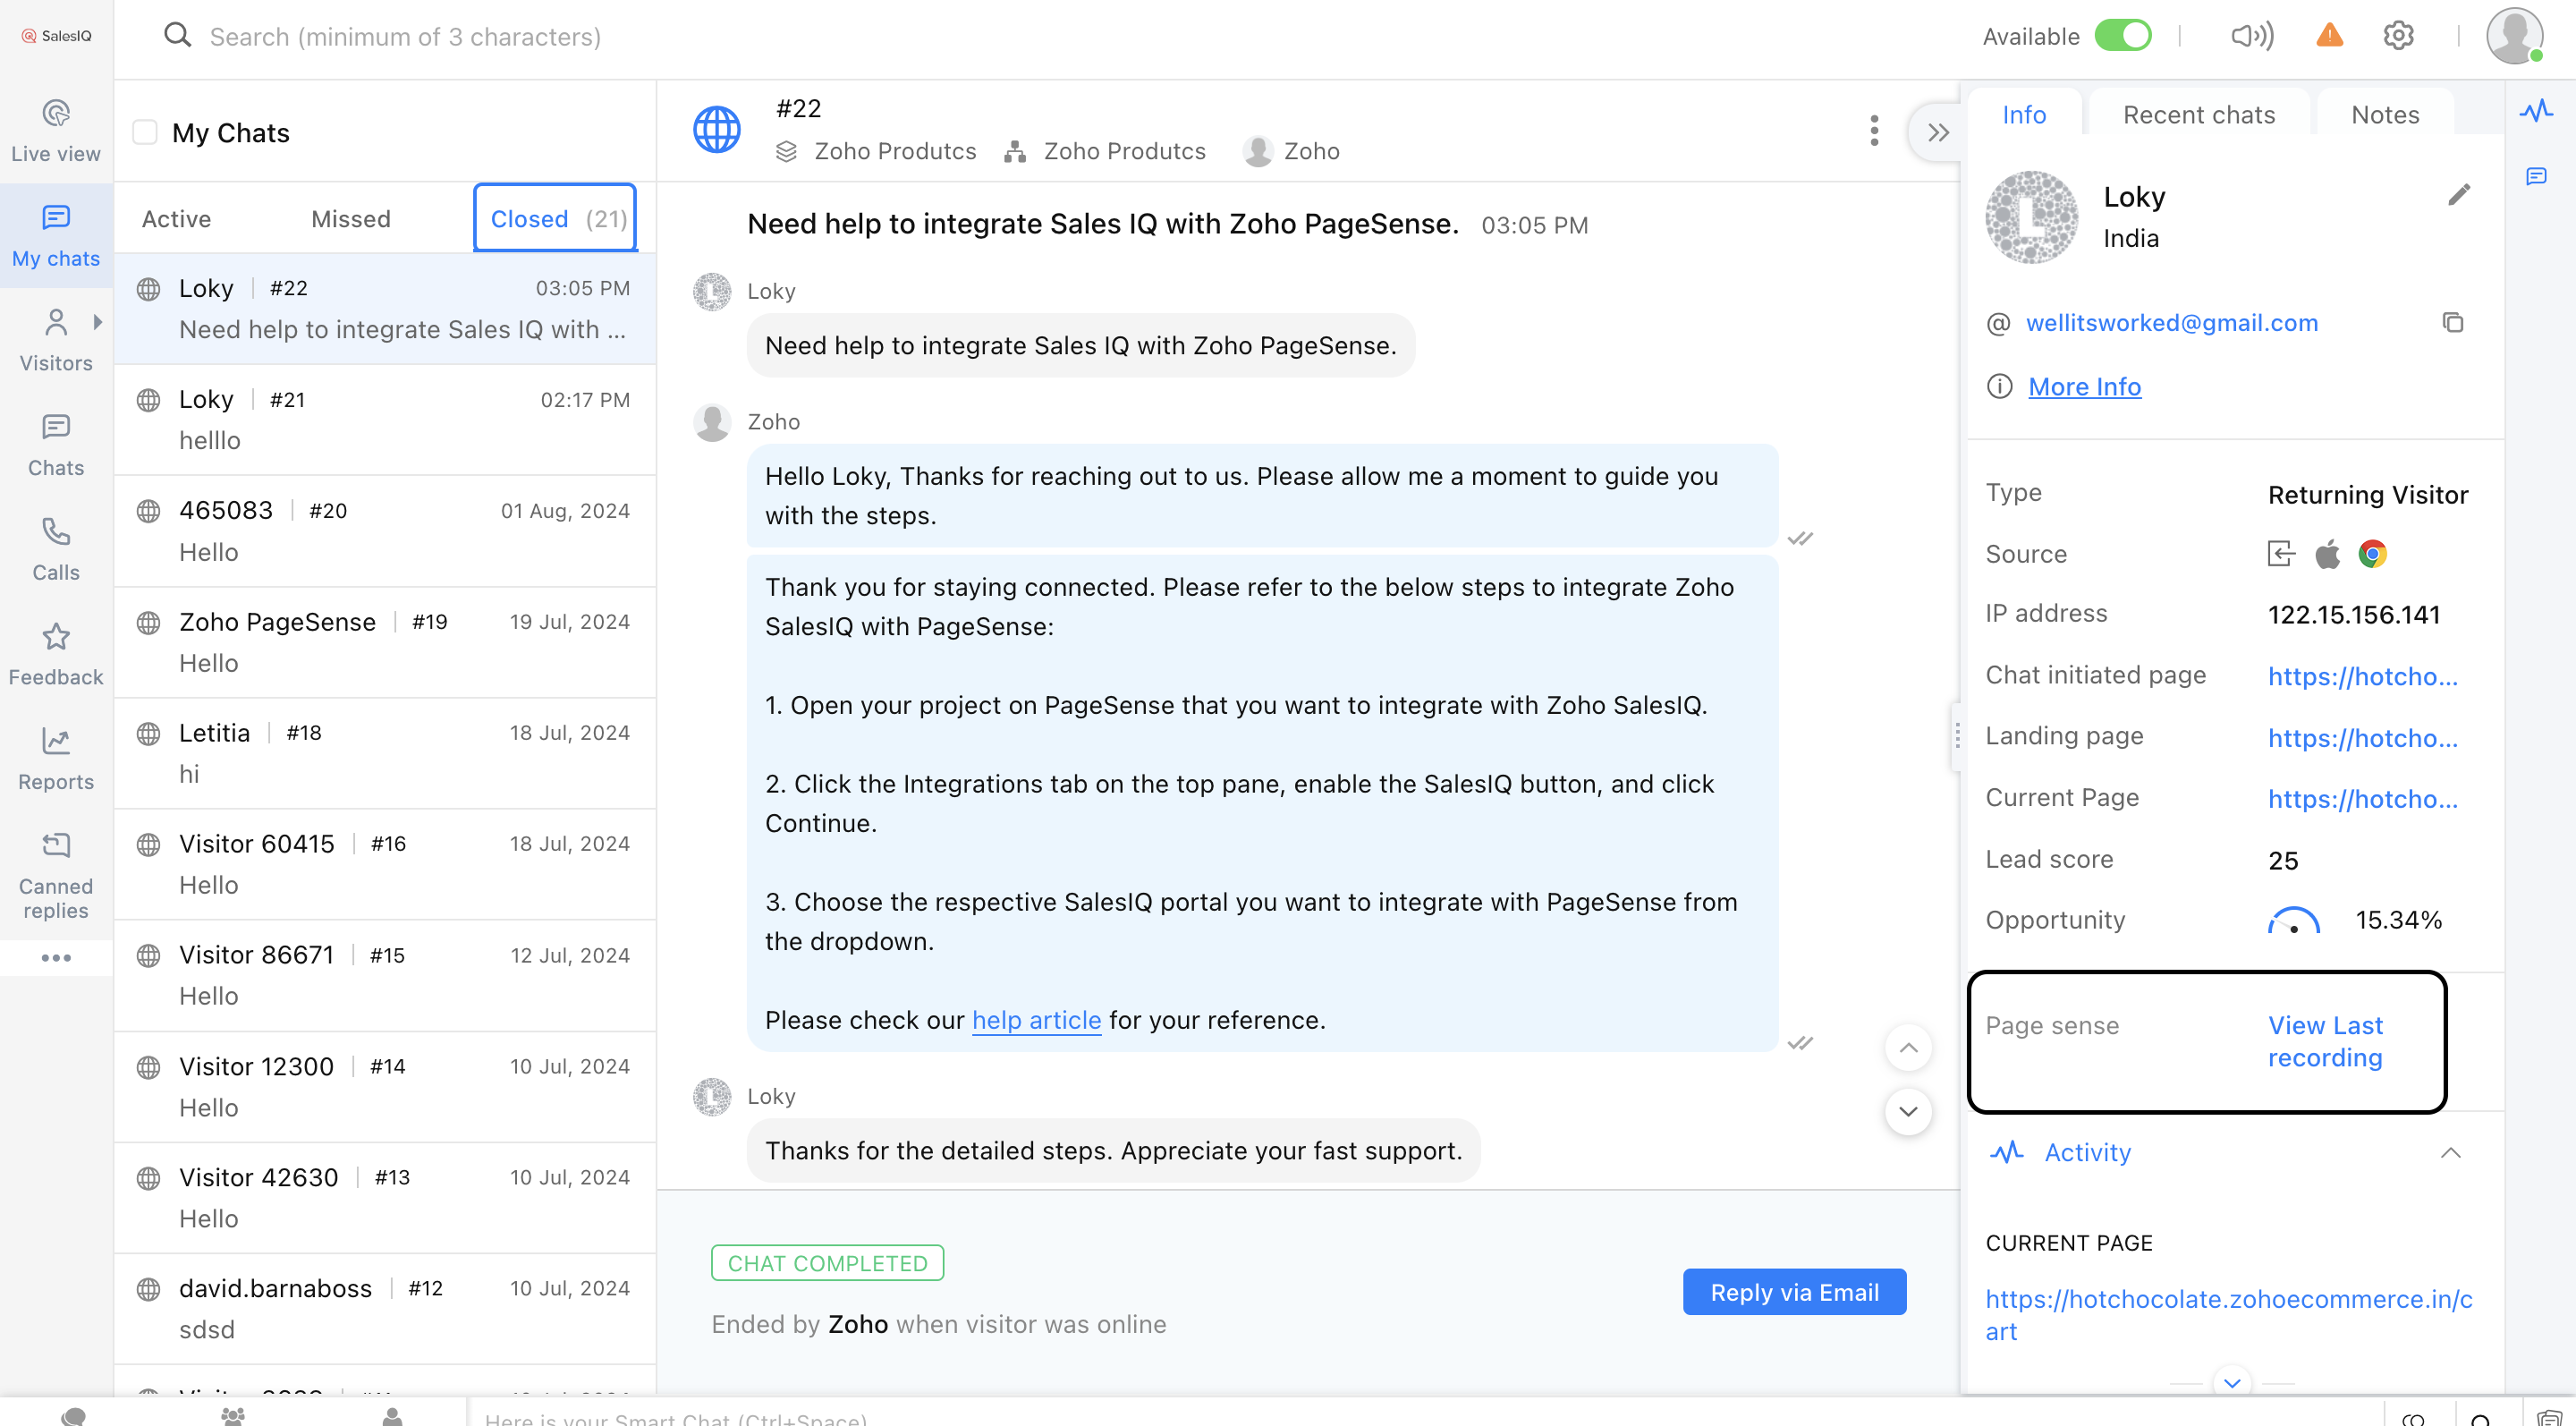The height and width of the screenshot is (1426, 2576).
Task: Open user profile avatar menu
Action: click(2514, 36)
